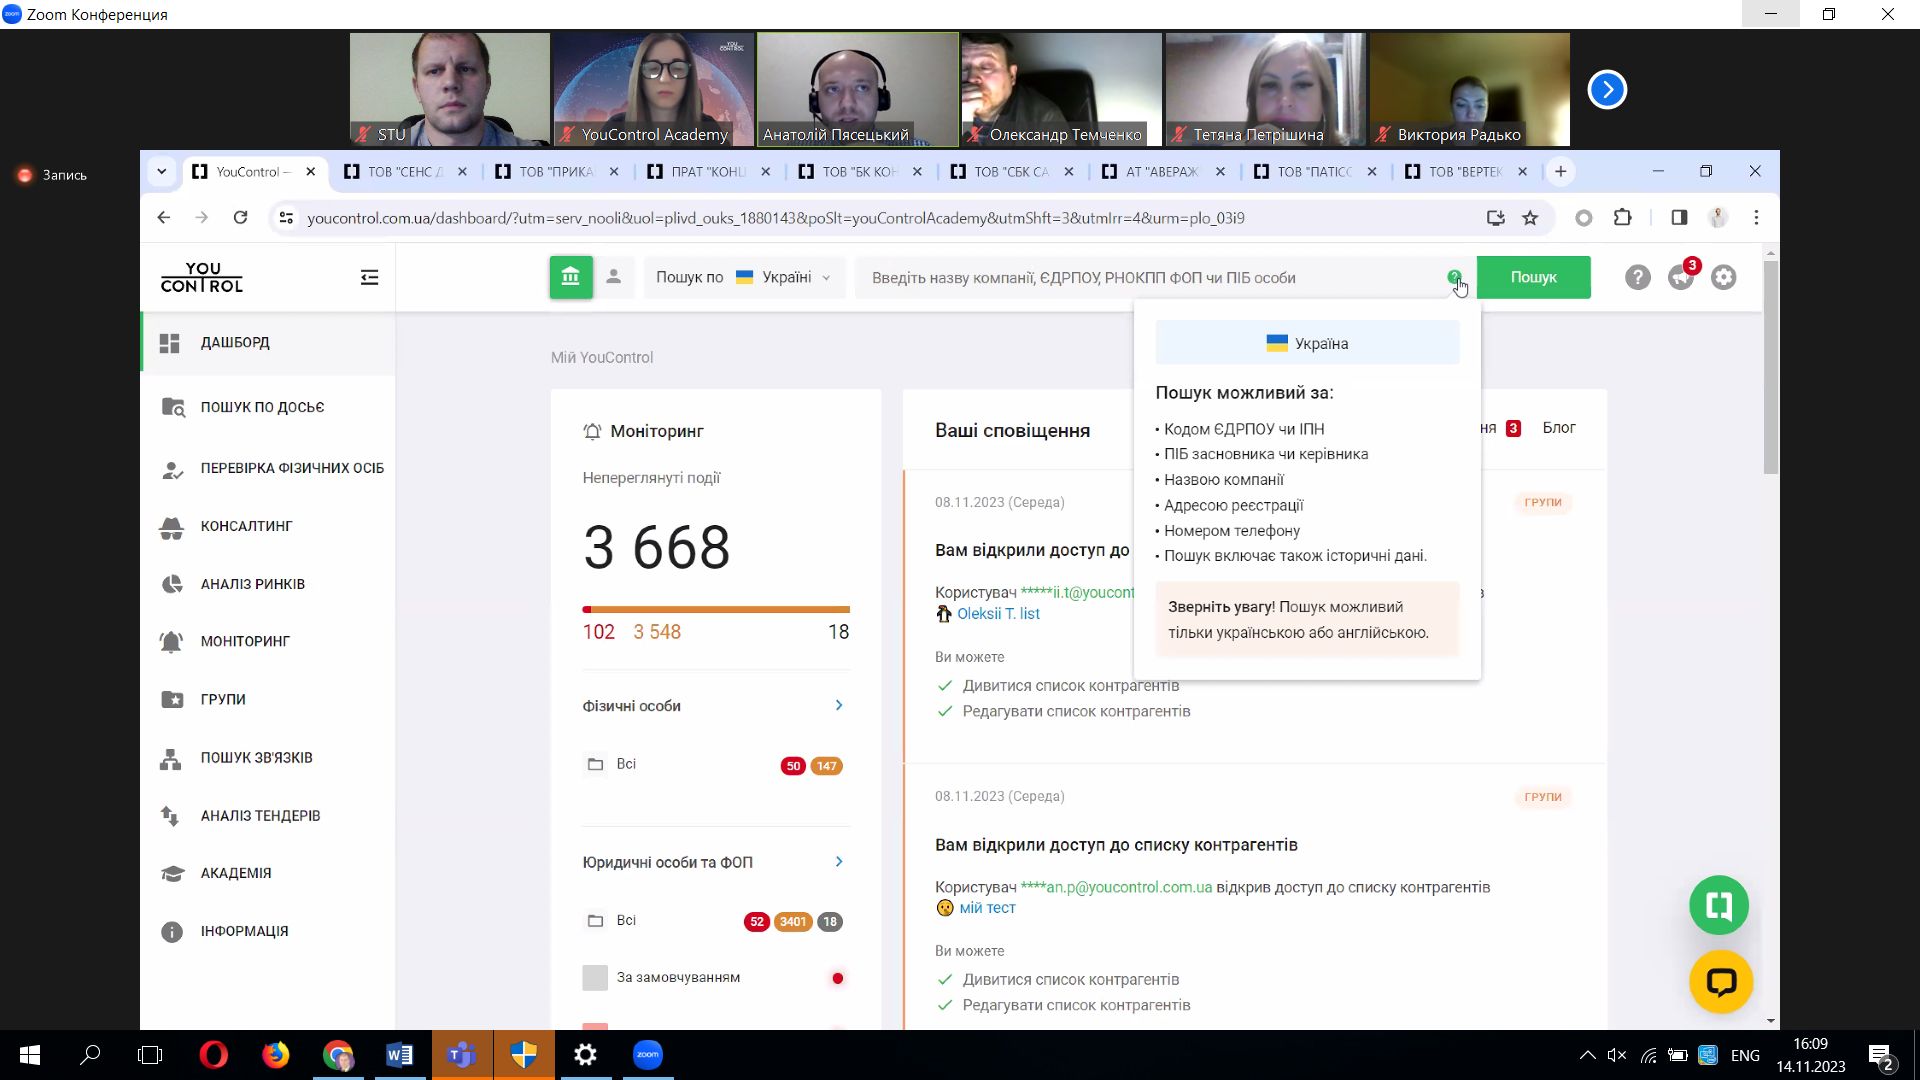1920x1080 pixels.
Task: Click the email link ****an.p@youcontrol.com.ua
Action: point(1116,887)
